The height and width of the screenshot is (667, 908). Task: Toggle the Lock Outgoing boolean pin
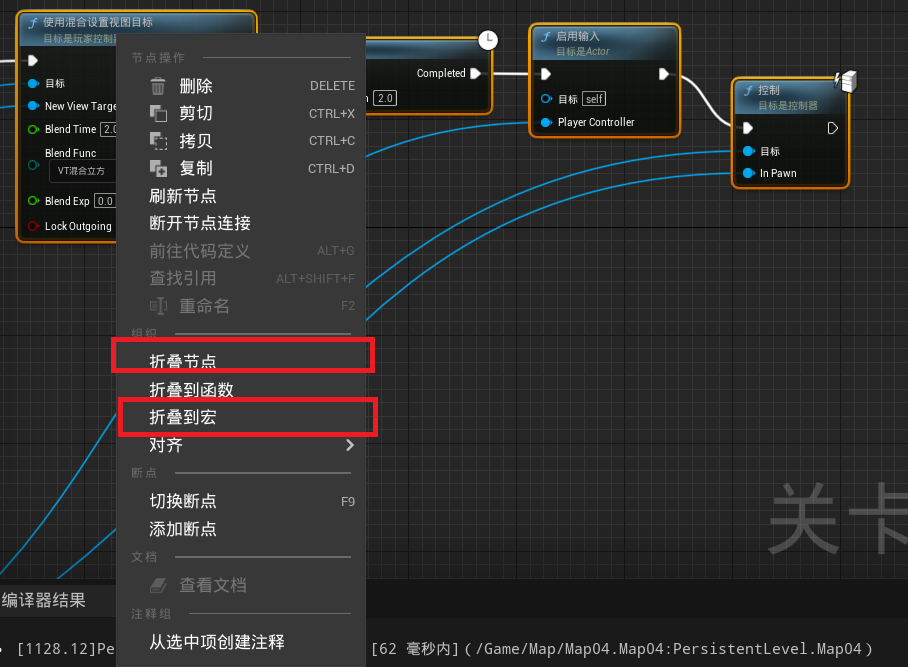pyautogui.click(x=34, y=226)
